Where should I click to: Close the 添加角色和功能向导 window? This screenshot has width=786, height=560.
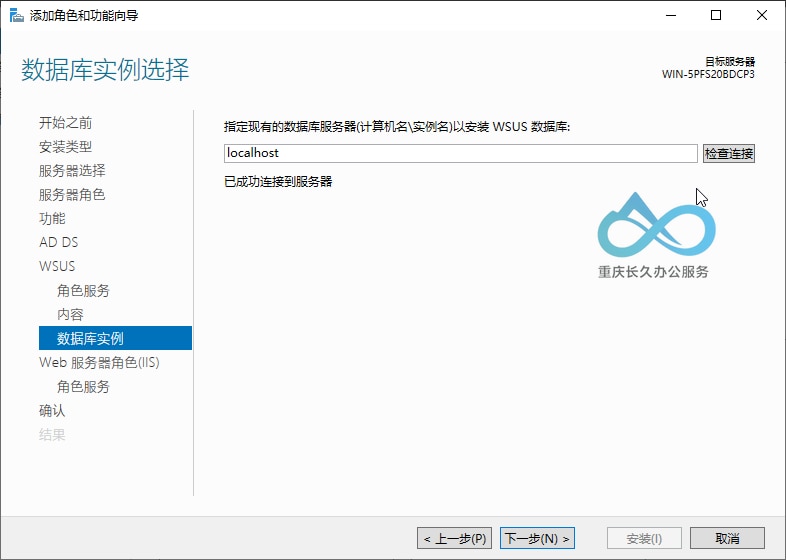coord(762,15)
